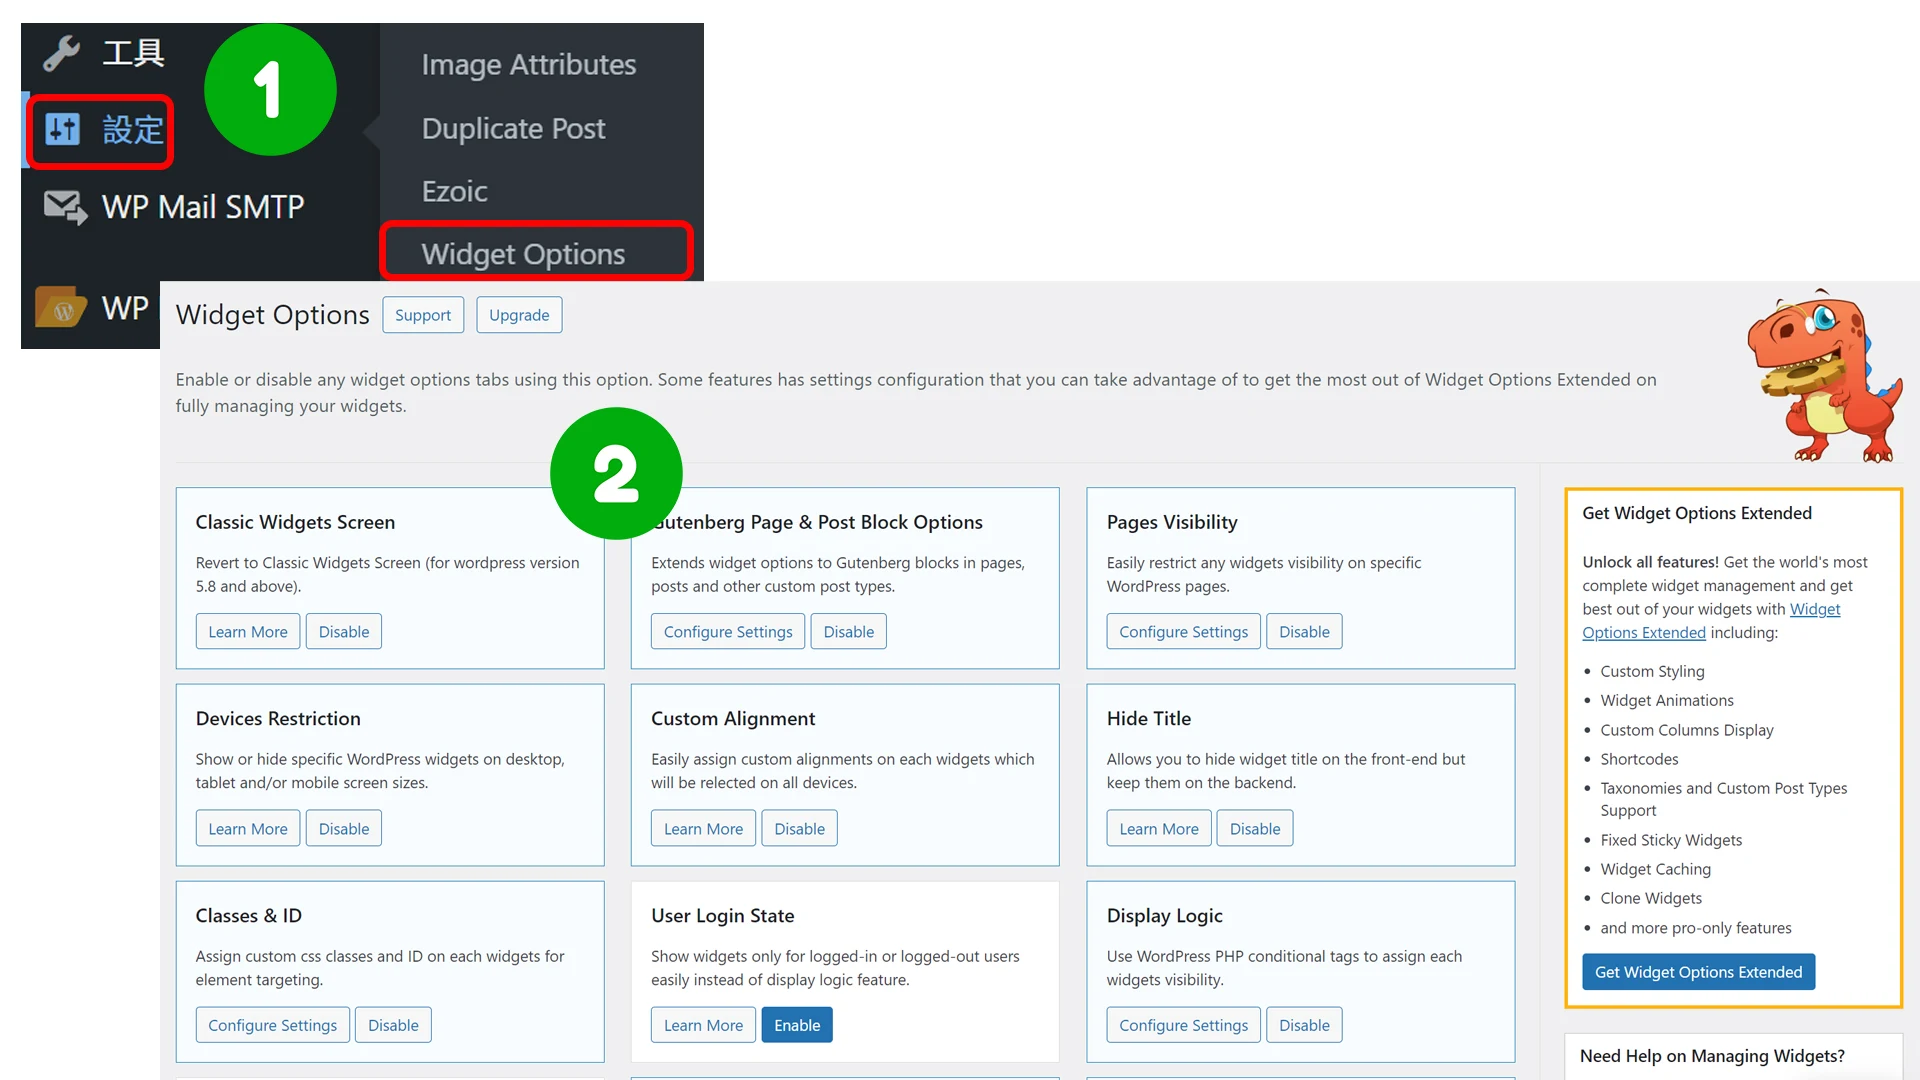1920x1080 pixels.
Task: Click the wrench Tools icon in sidebar
Action: coord(62,53)
